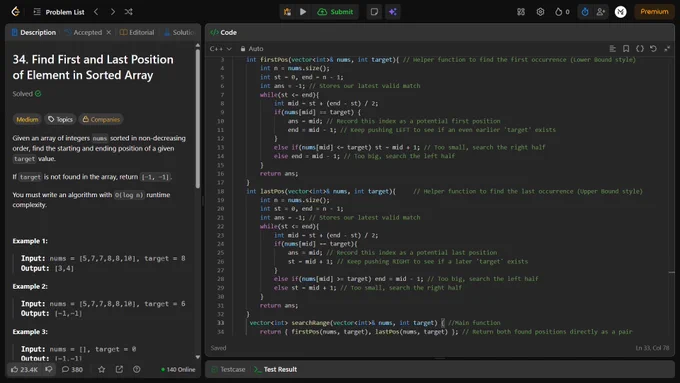The width and height of the screenshot is (680, 383).
Task: Expand the Companies tag
Action: (101, 119)
